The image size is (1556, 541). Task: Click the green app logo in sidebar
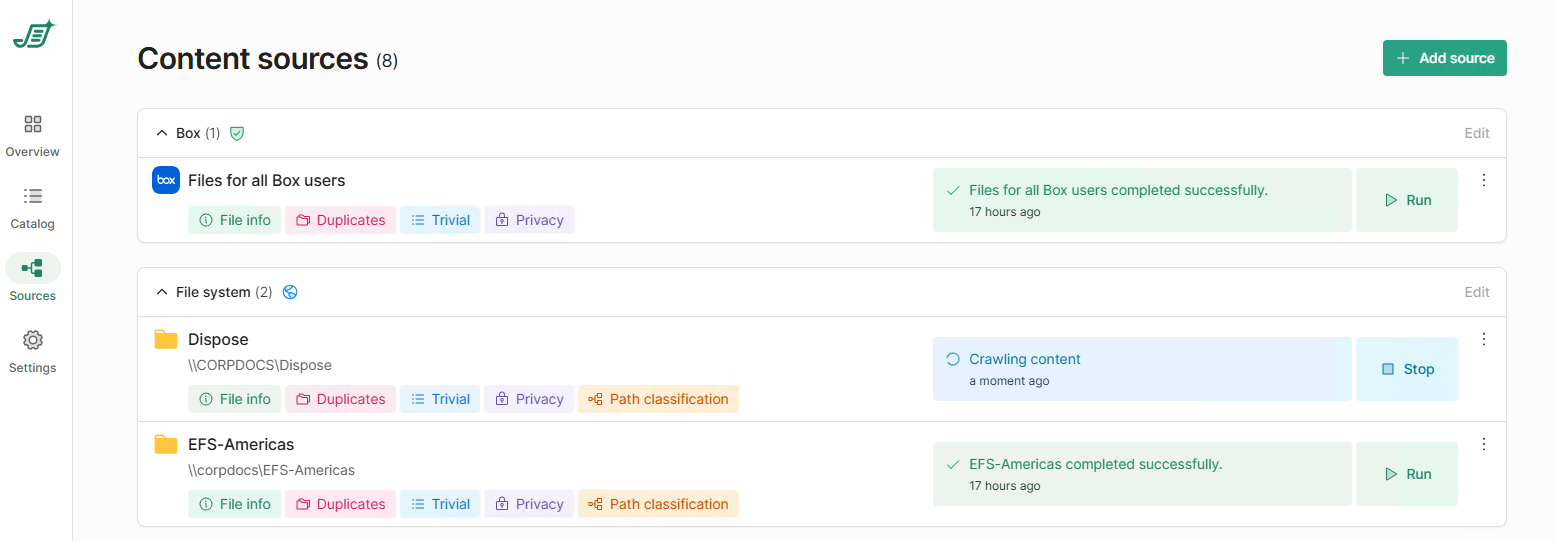tap(34, 35)
